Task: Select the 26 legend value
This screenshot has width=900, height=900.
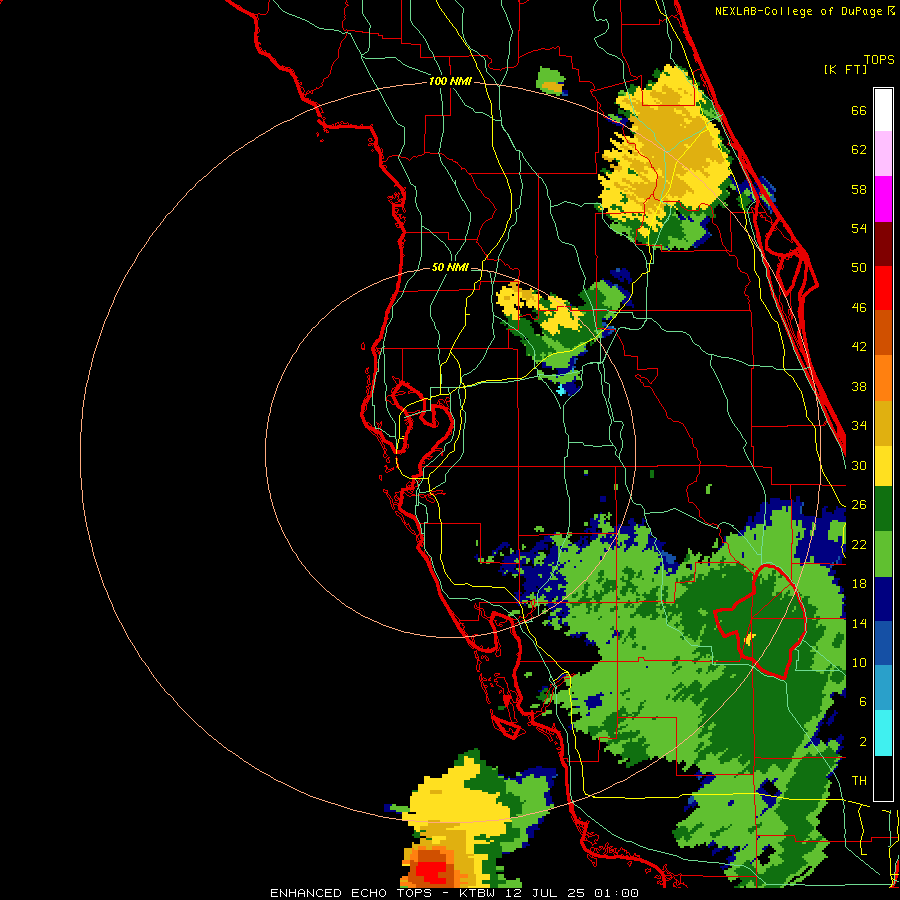Action: pyautogui.click(x=859, y=505)
